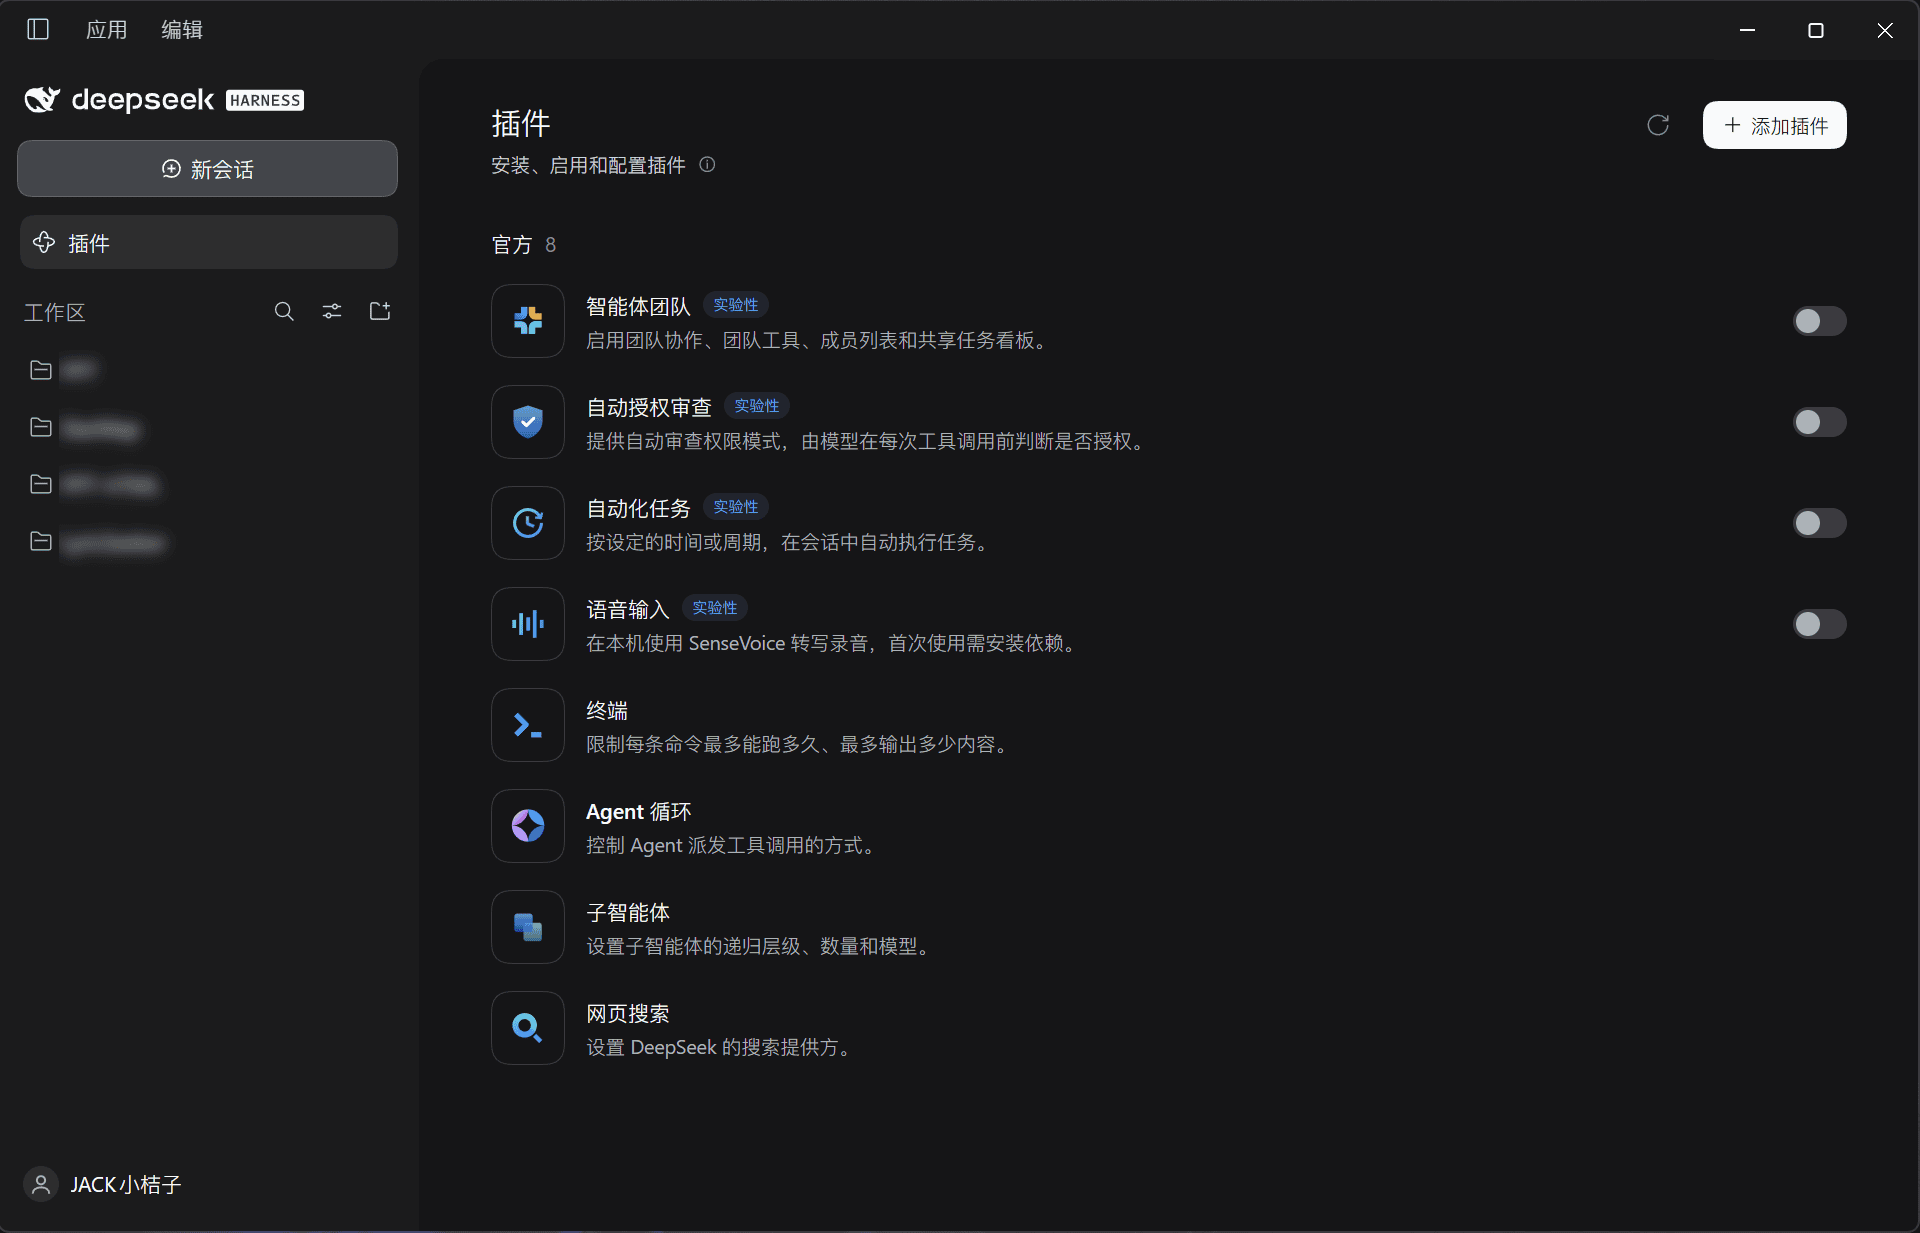Open the third blurred workspace folder

tap(93, 484)
